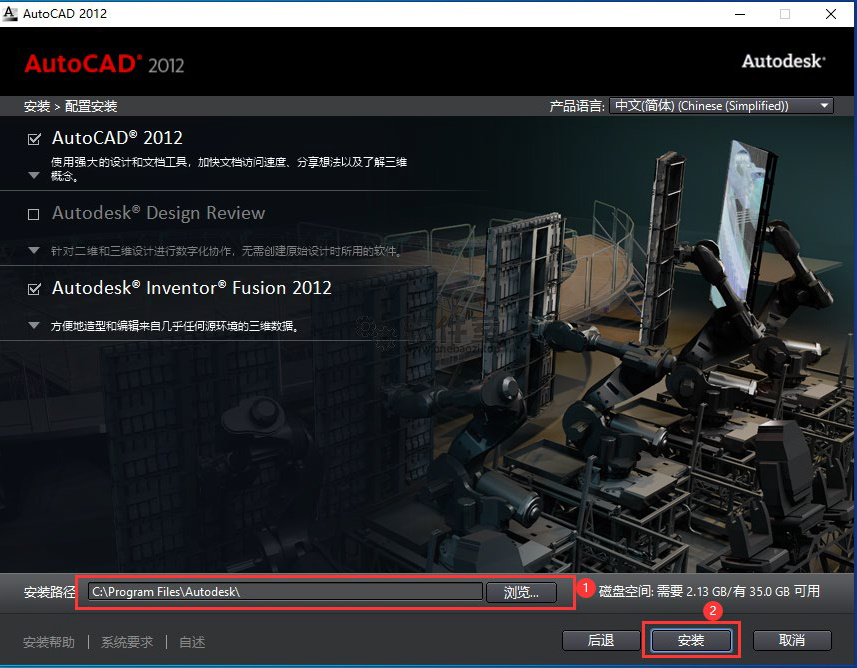
Task: Click the disk space 磁盘空间 info text
Action: click(x=709, y=591)
